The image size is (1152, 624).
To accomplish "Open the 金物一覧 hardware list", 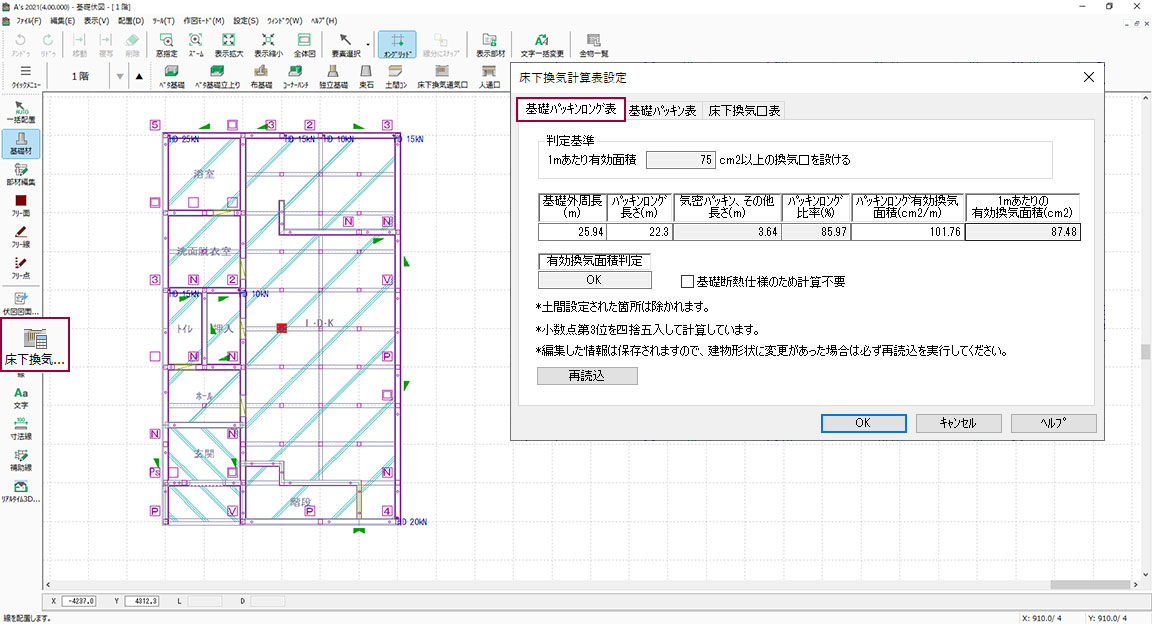I will pyautogui.click(x=594, y=44).
